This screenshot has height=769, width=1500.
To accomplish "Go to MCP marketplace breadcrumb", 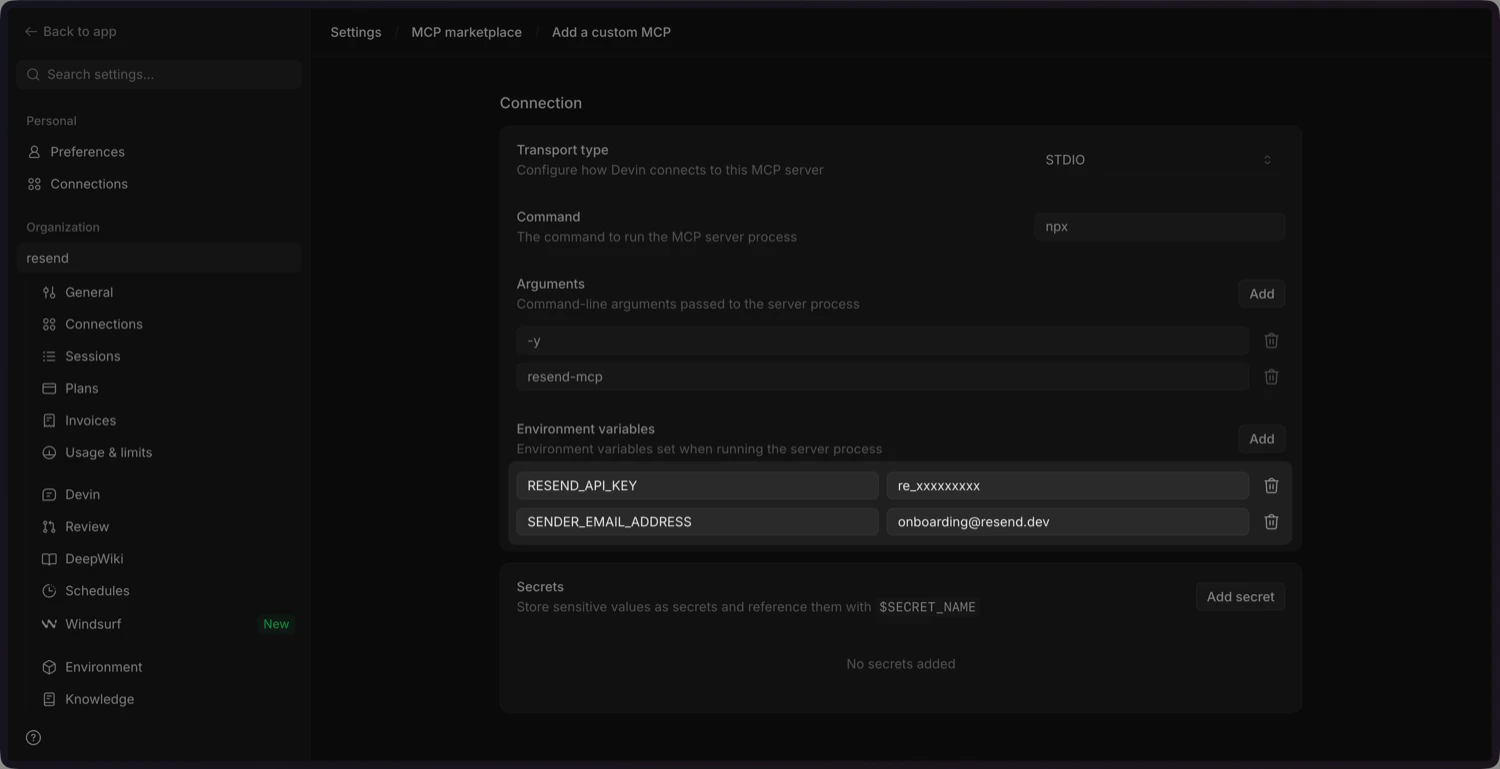I will pos(467,32).
